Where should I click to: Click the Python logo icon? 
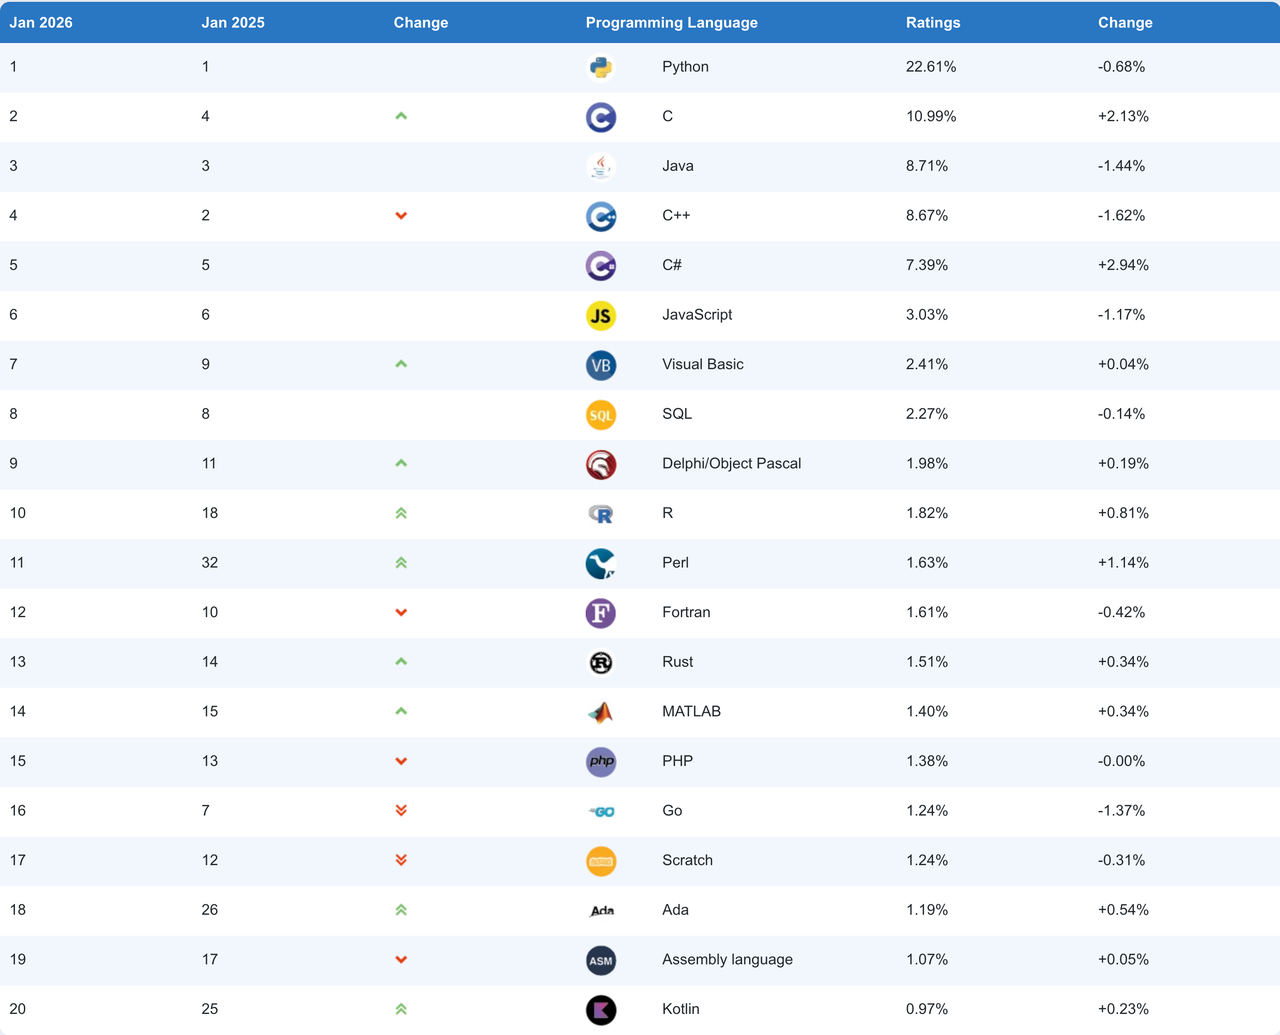(600, 67)
